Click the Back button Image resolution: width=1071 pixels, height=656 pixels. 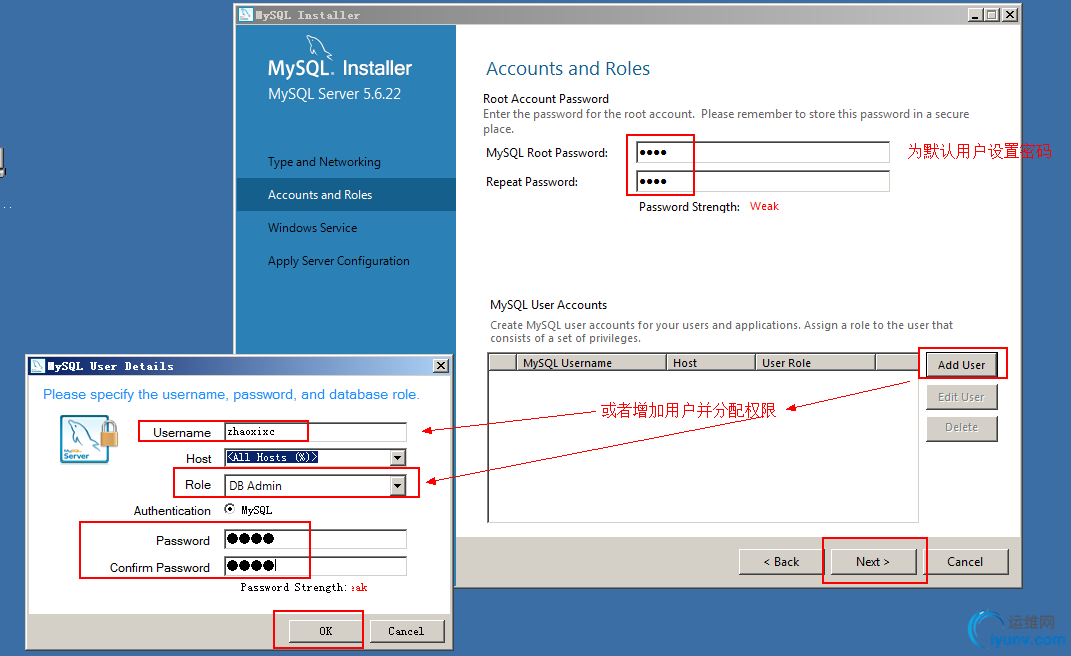tap(781, 562)
